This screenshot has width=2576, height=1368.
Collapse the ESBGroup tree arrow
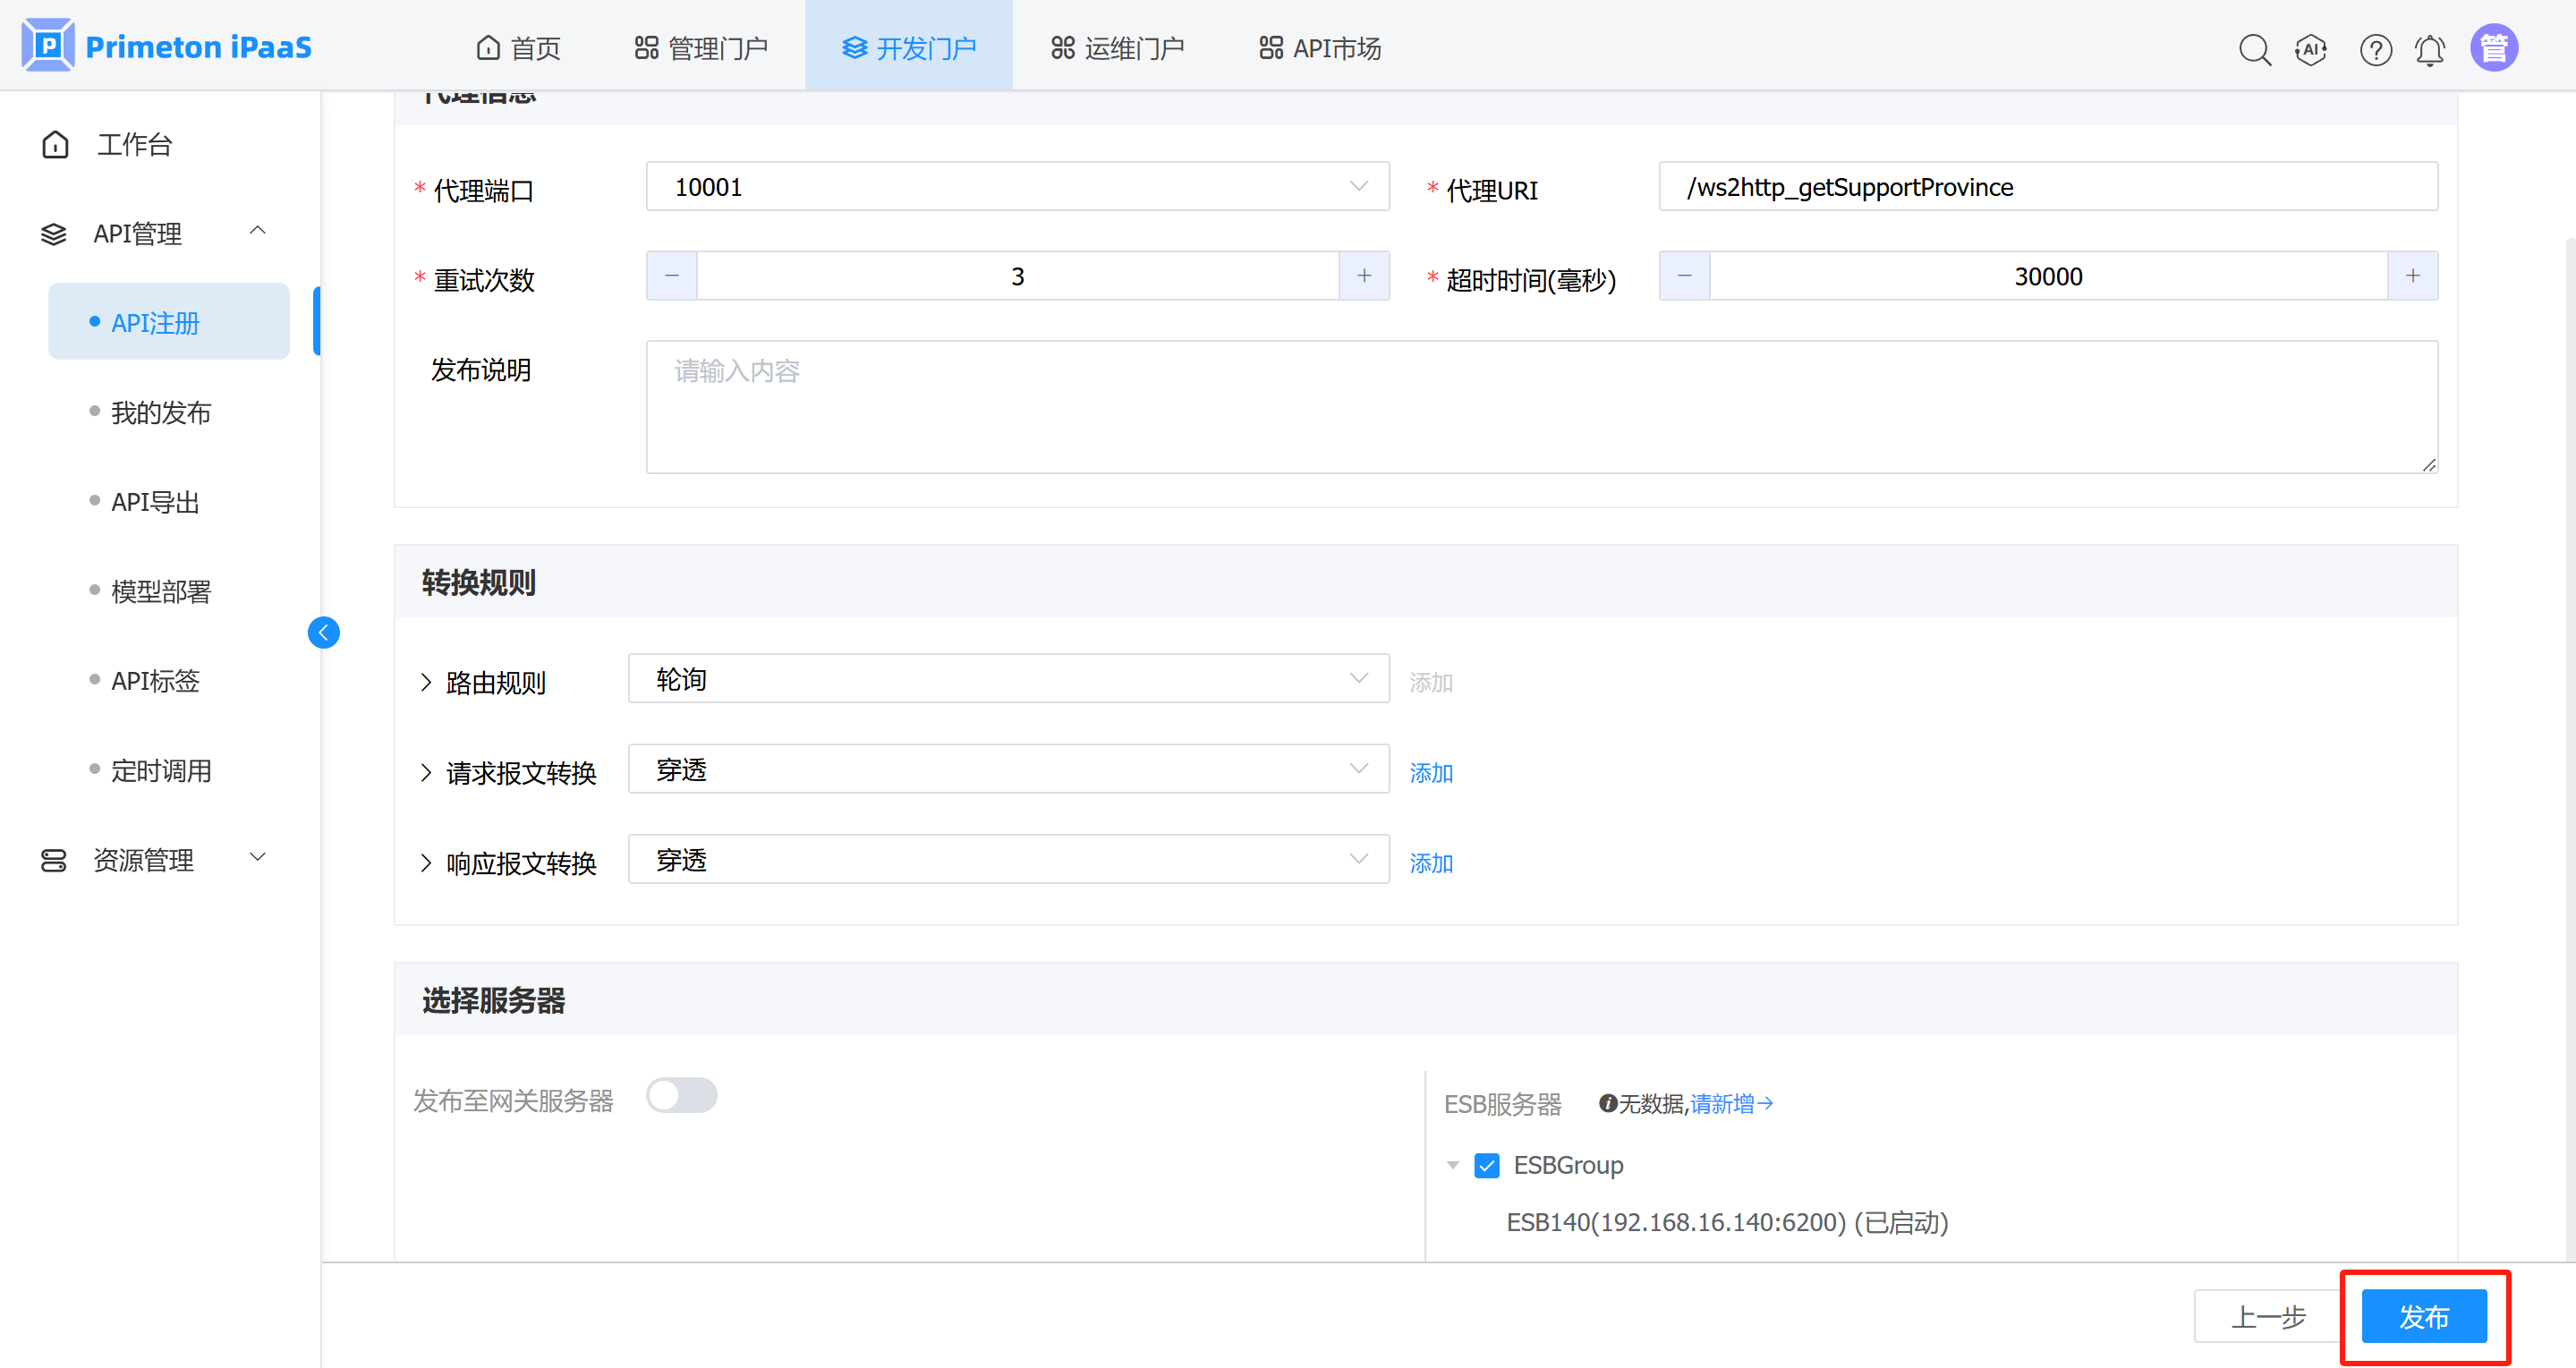click(x=1453, y=1165)
